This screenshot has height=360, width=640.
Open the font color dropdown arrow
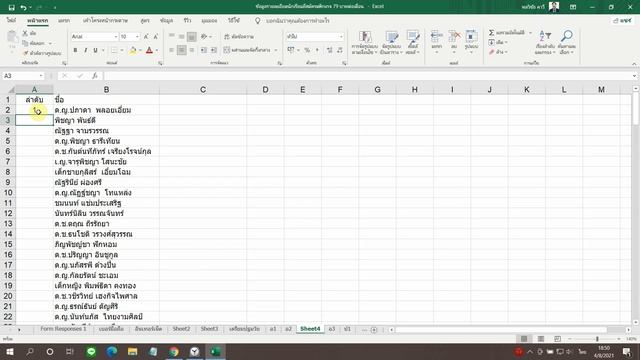[x=157, y=50]
